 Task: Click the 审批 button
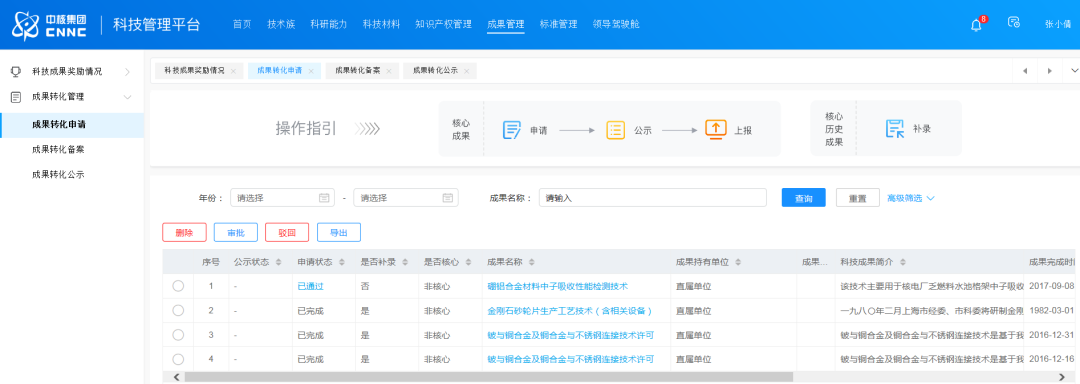tap(236, 233)
